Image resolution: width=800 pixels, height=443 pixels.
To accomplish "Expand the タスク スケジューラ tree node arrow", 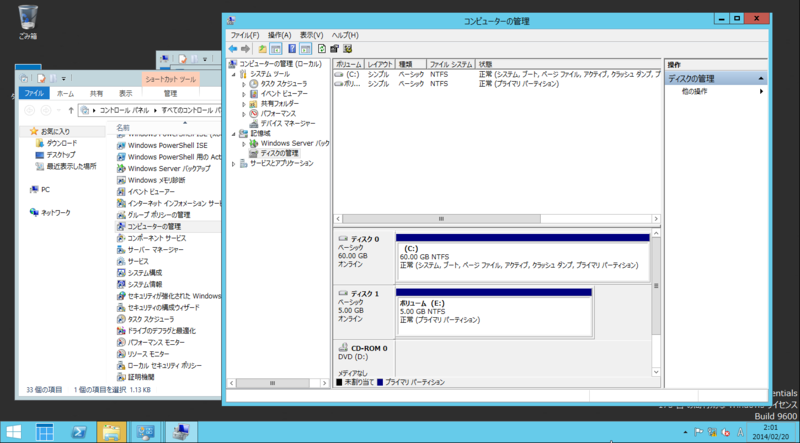I will (244, 84).
